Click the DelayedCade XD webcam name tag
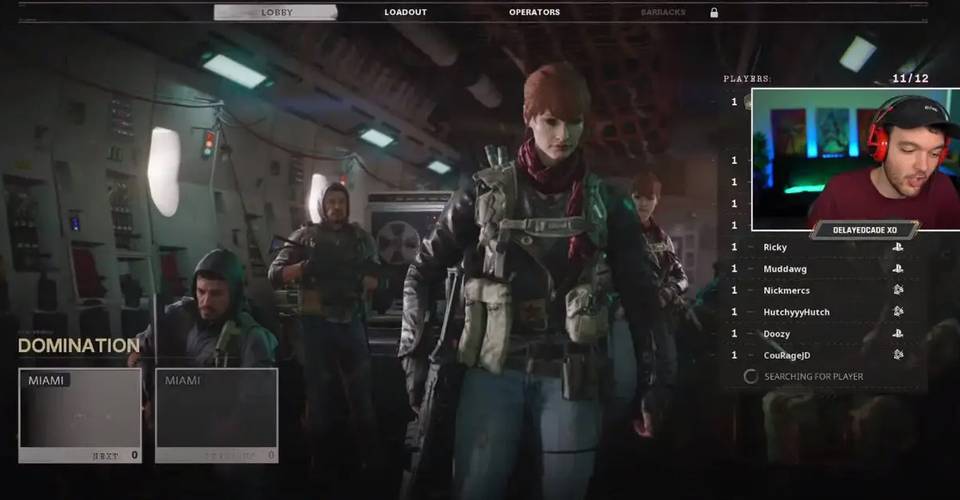The image size is (960, 500). (864, 230)
